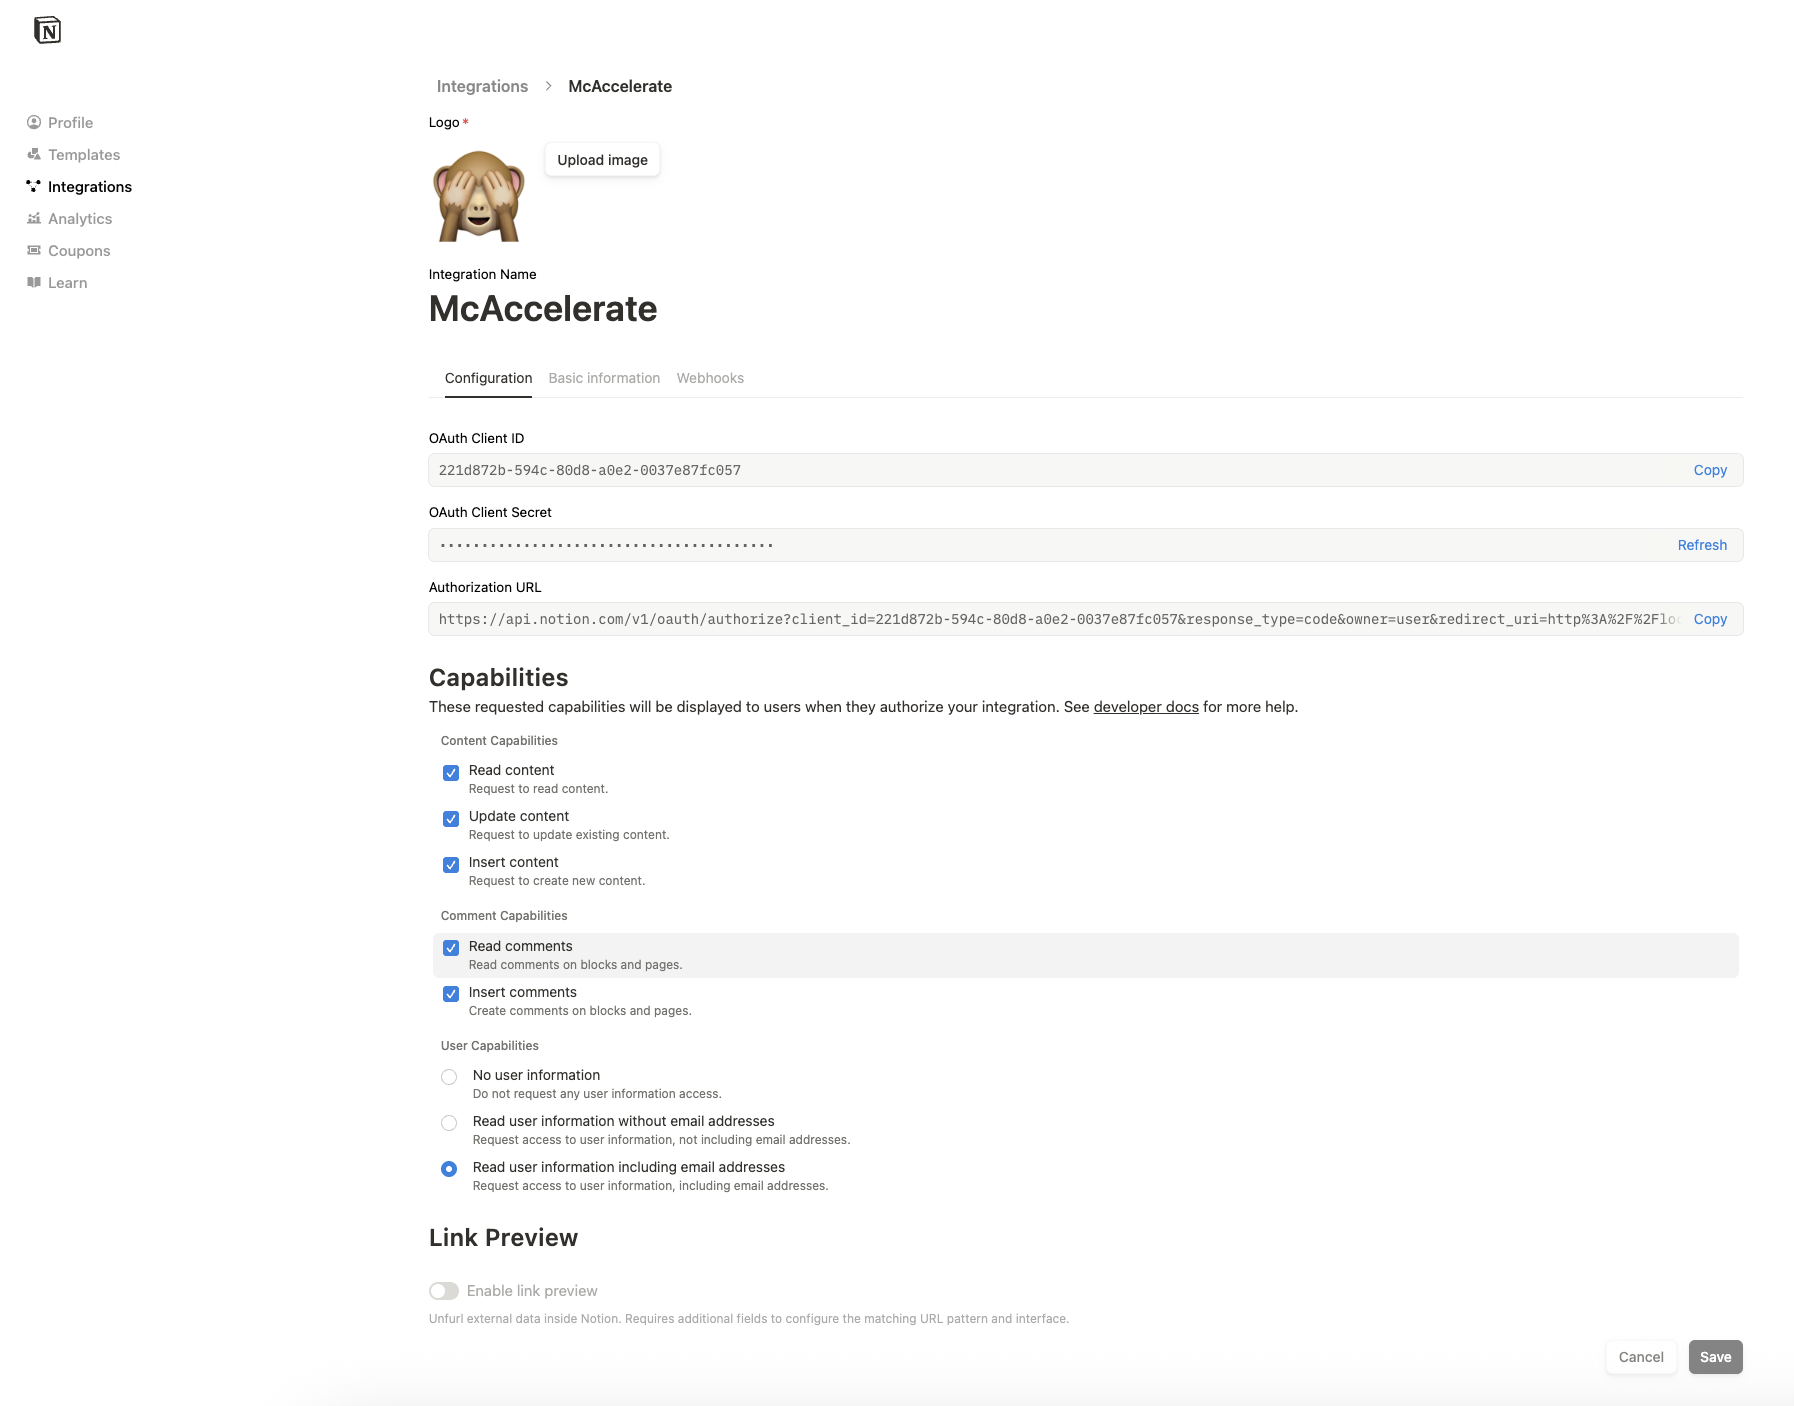Uncheck the Update content checkbox
Screen dimensions: 1794x1406
click(x=451, y=819)
